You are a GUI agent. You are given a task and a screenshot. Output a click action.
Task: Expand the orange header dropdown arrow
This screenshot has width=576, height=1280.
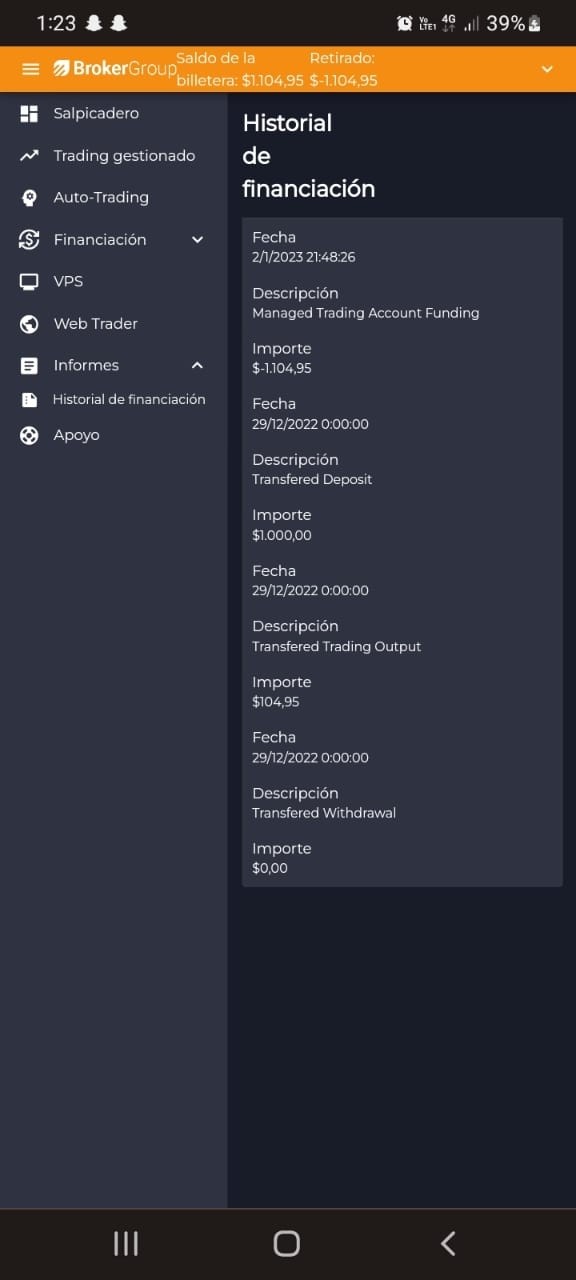(x=547, y=69)
